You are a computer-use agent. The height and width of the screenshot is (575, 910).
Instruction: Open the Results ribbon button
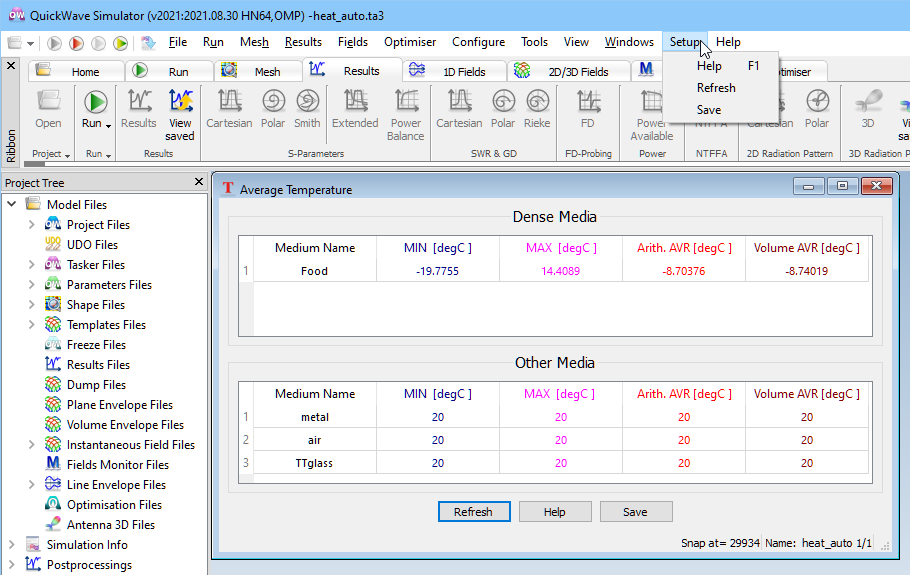(139, 109)
